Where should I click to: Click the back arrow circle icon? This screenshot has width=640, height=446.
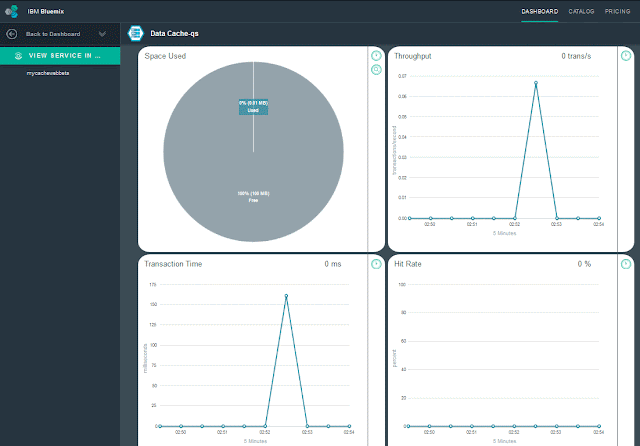click(x=12, y=34)
